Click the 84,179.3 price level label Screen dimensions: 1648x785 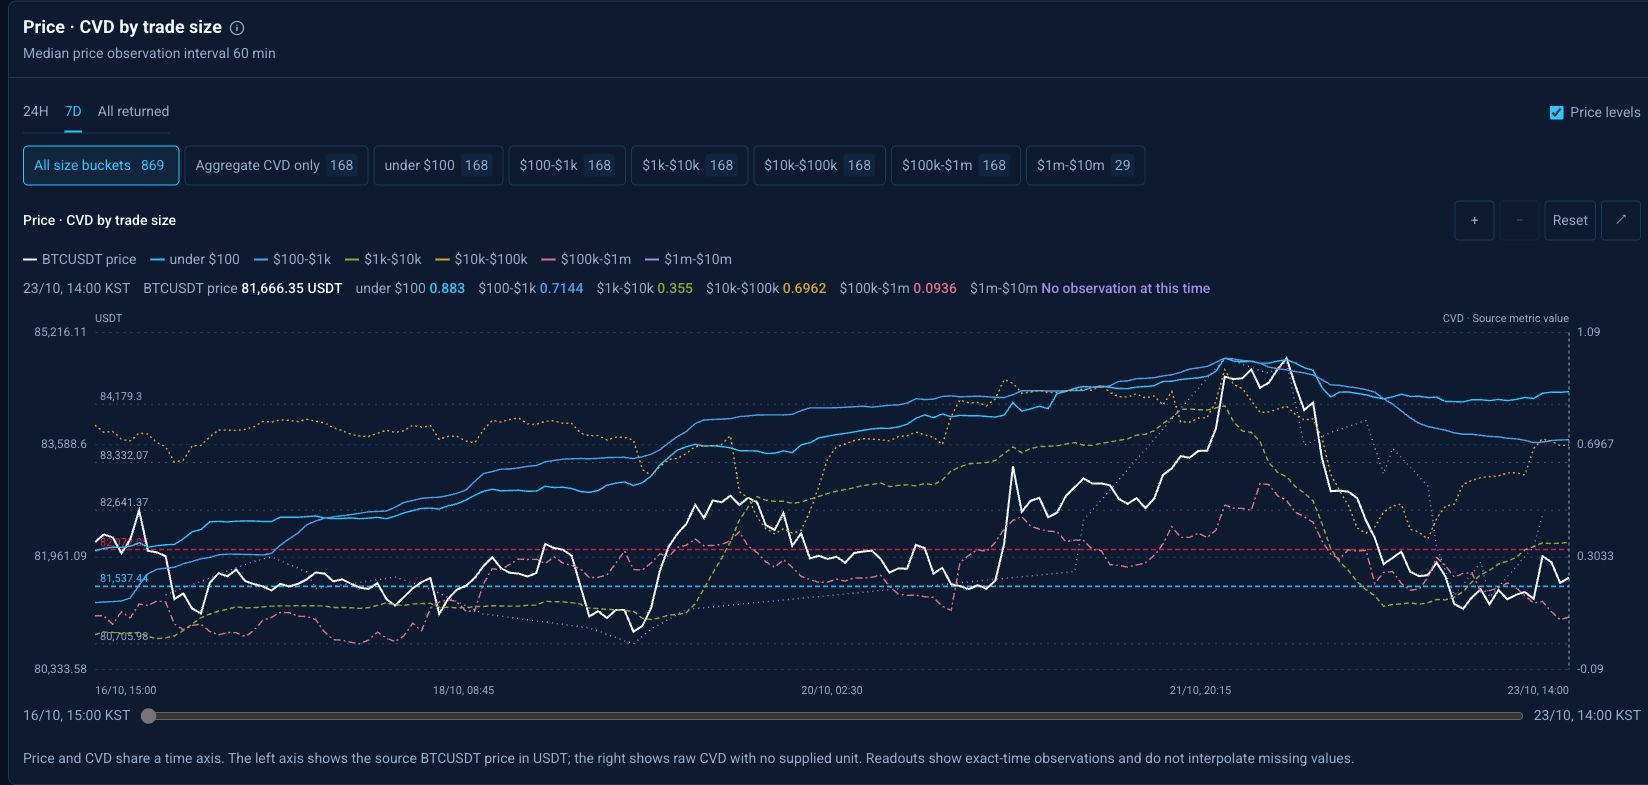tap(121, 397)
